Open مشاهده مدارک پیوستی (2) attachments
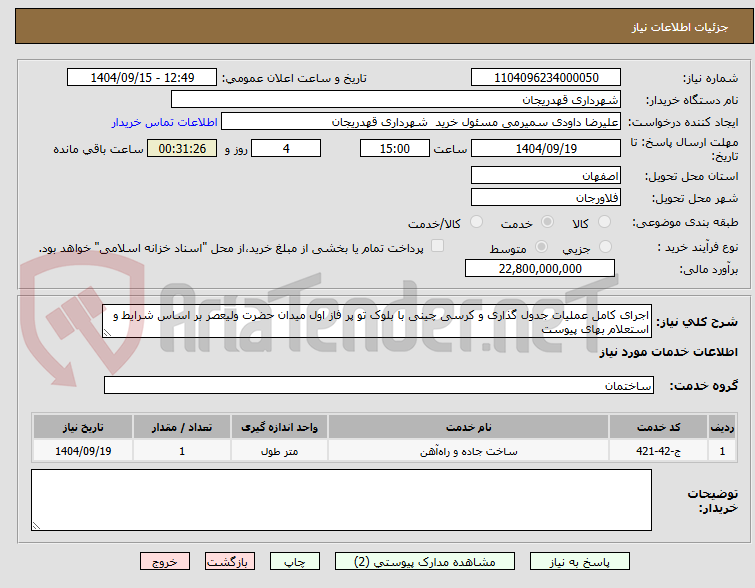Image resolution: width=755 pixels, height=588 pixels. [425, 562]
